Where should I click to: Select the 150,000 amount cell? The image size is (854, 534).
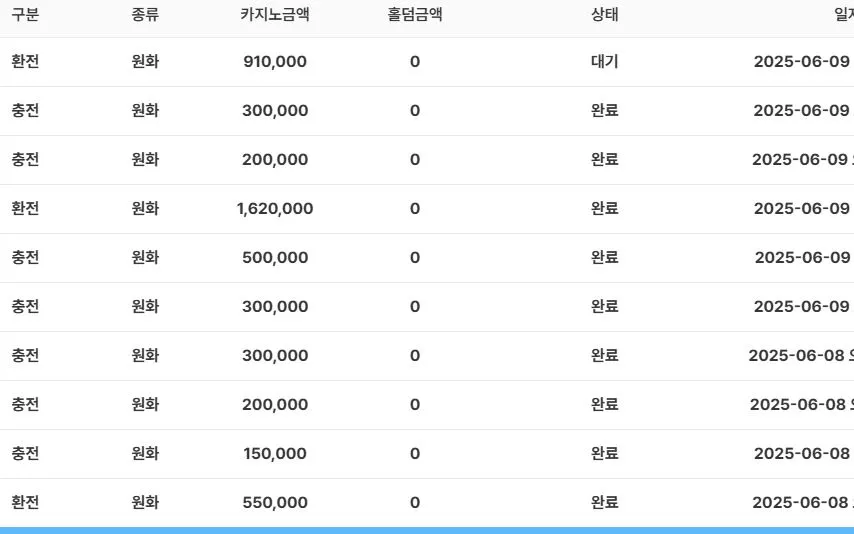click(275, 453)
